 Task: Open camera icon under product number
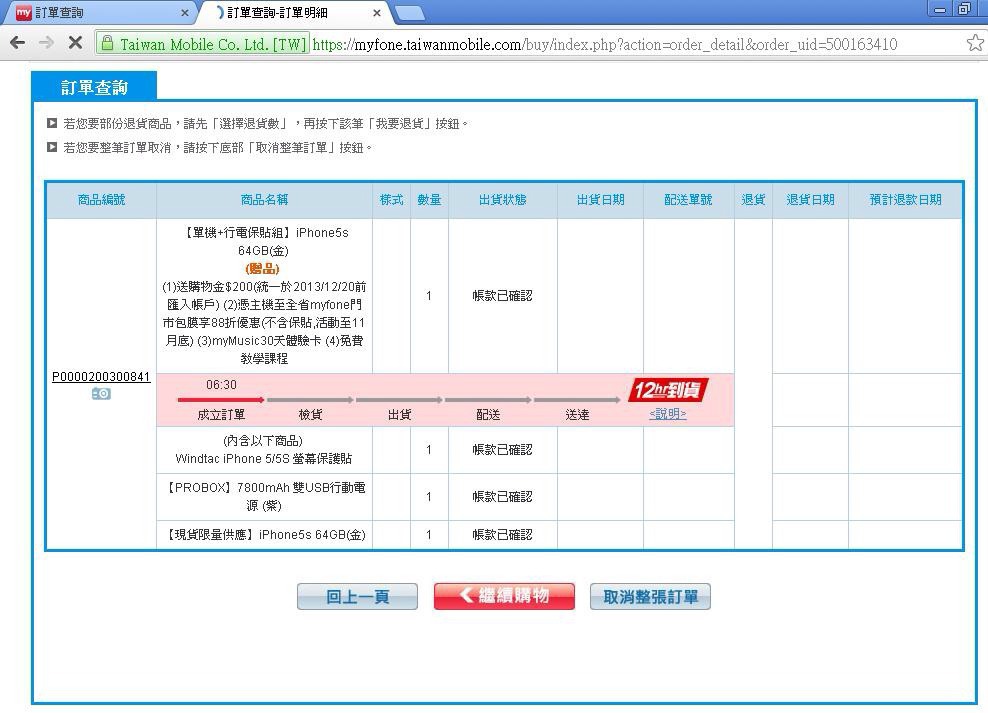(x=101, y=394)
